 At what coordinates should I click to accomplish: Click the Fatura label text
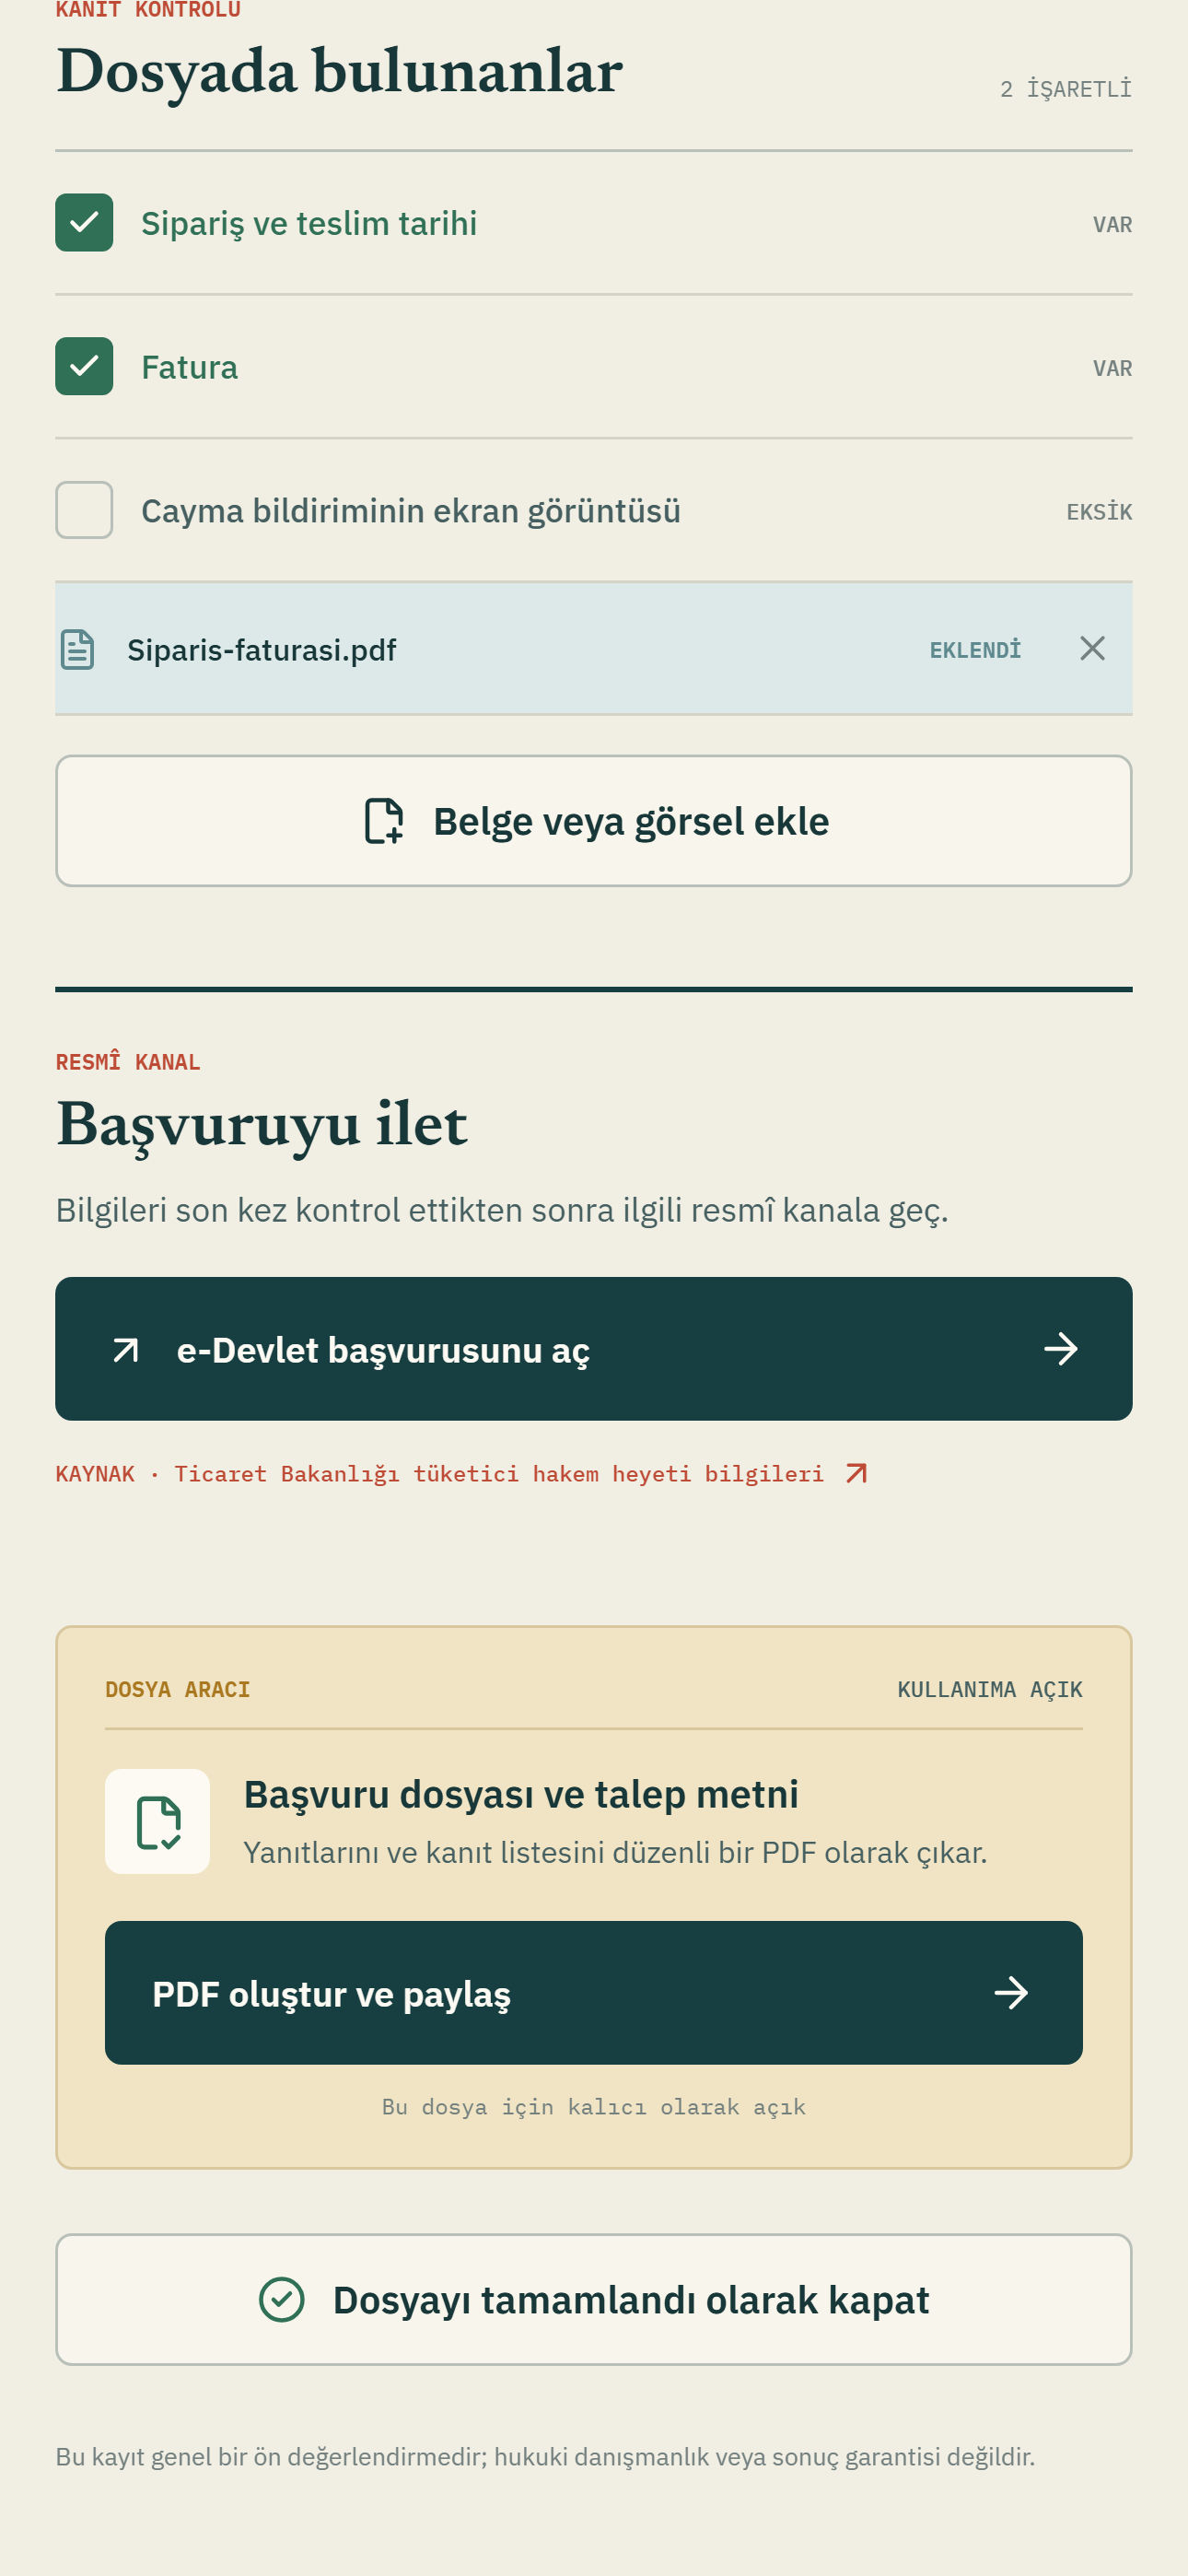(189, 367)
